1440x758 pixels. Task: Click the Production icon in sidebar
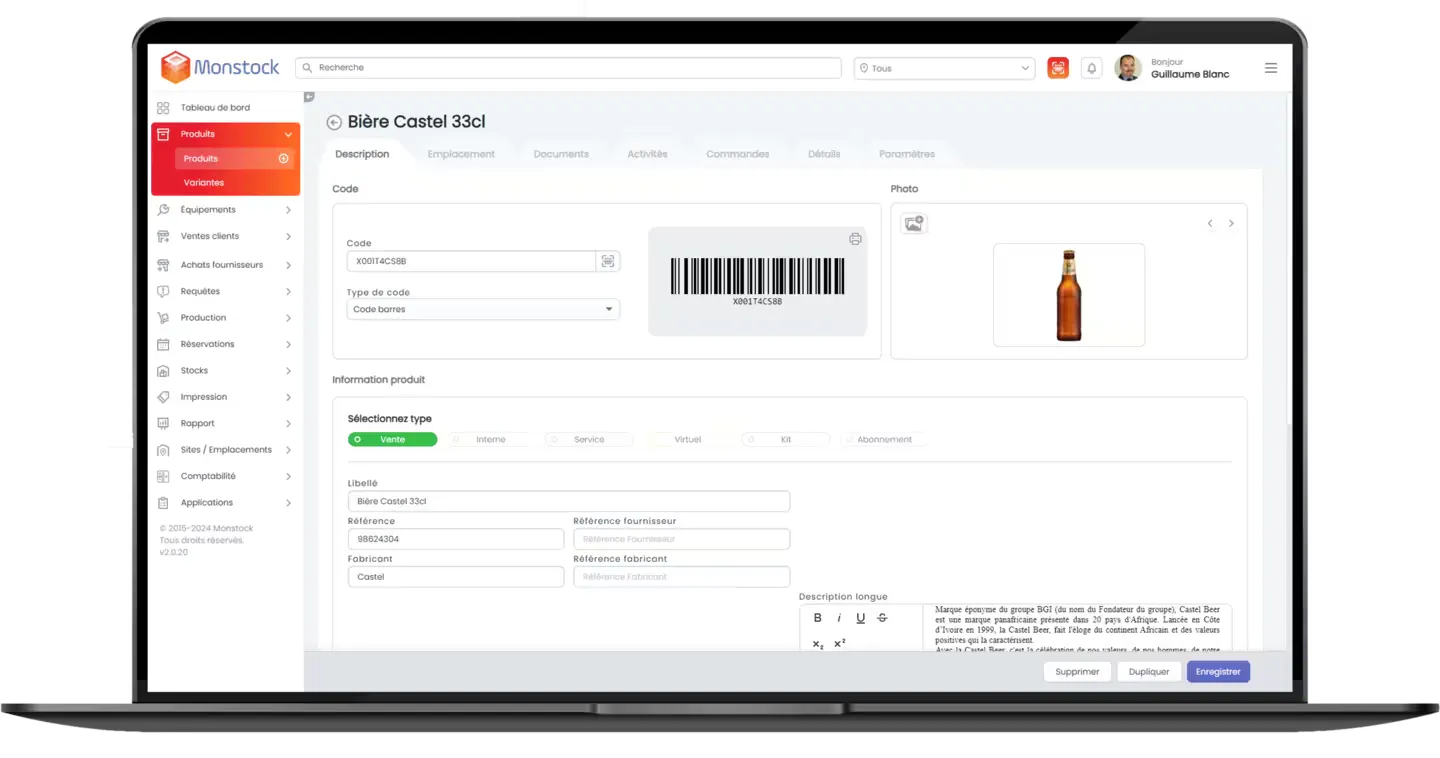(163, 318)
